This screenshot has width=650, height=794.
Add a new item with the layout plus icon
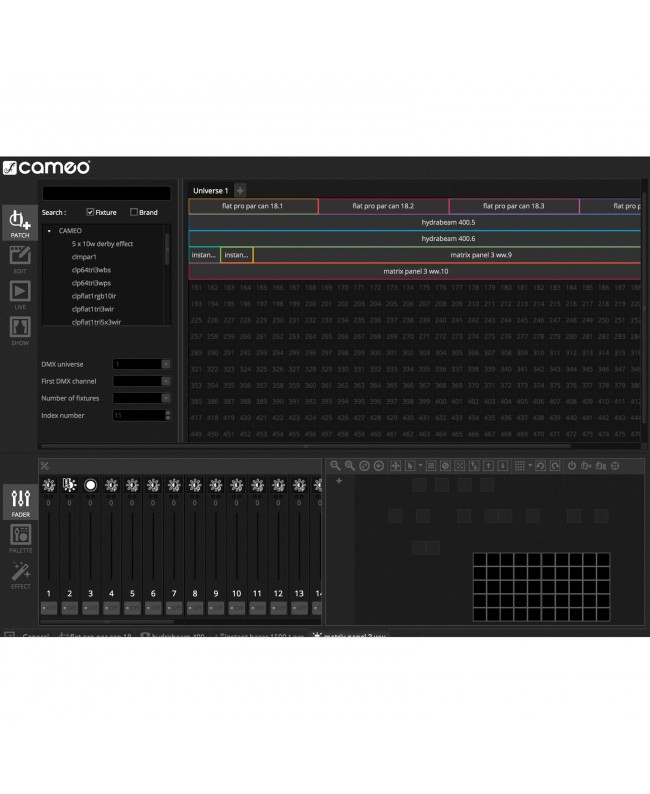tap(339, 481)
